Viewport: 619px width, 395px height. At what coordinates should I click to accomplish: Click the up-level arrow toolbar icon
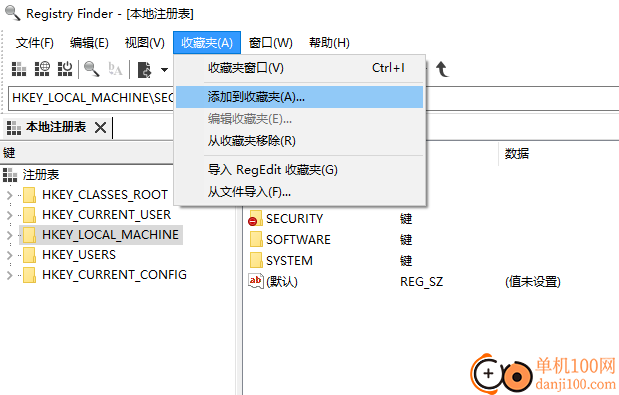pos(442,69)
